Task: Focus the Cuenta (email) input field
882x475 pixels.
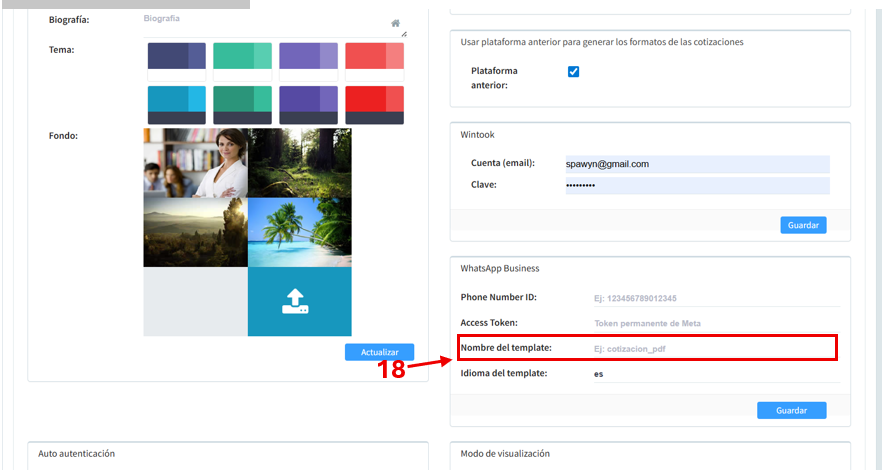Action: 697,164
